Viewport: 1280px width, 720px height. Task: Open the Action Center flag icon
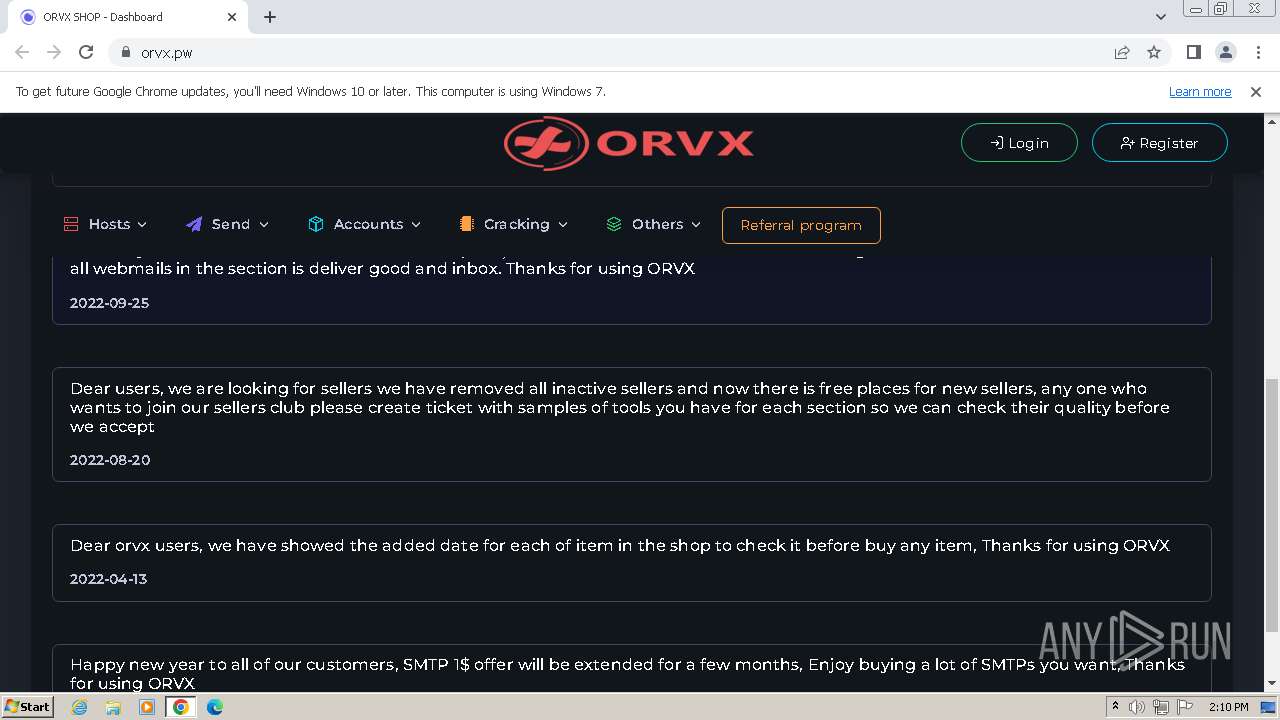click(x=1185, y=707)
